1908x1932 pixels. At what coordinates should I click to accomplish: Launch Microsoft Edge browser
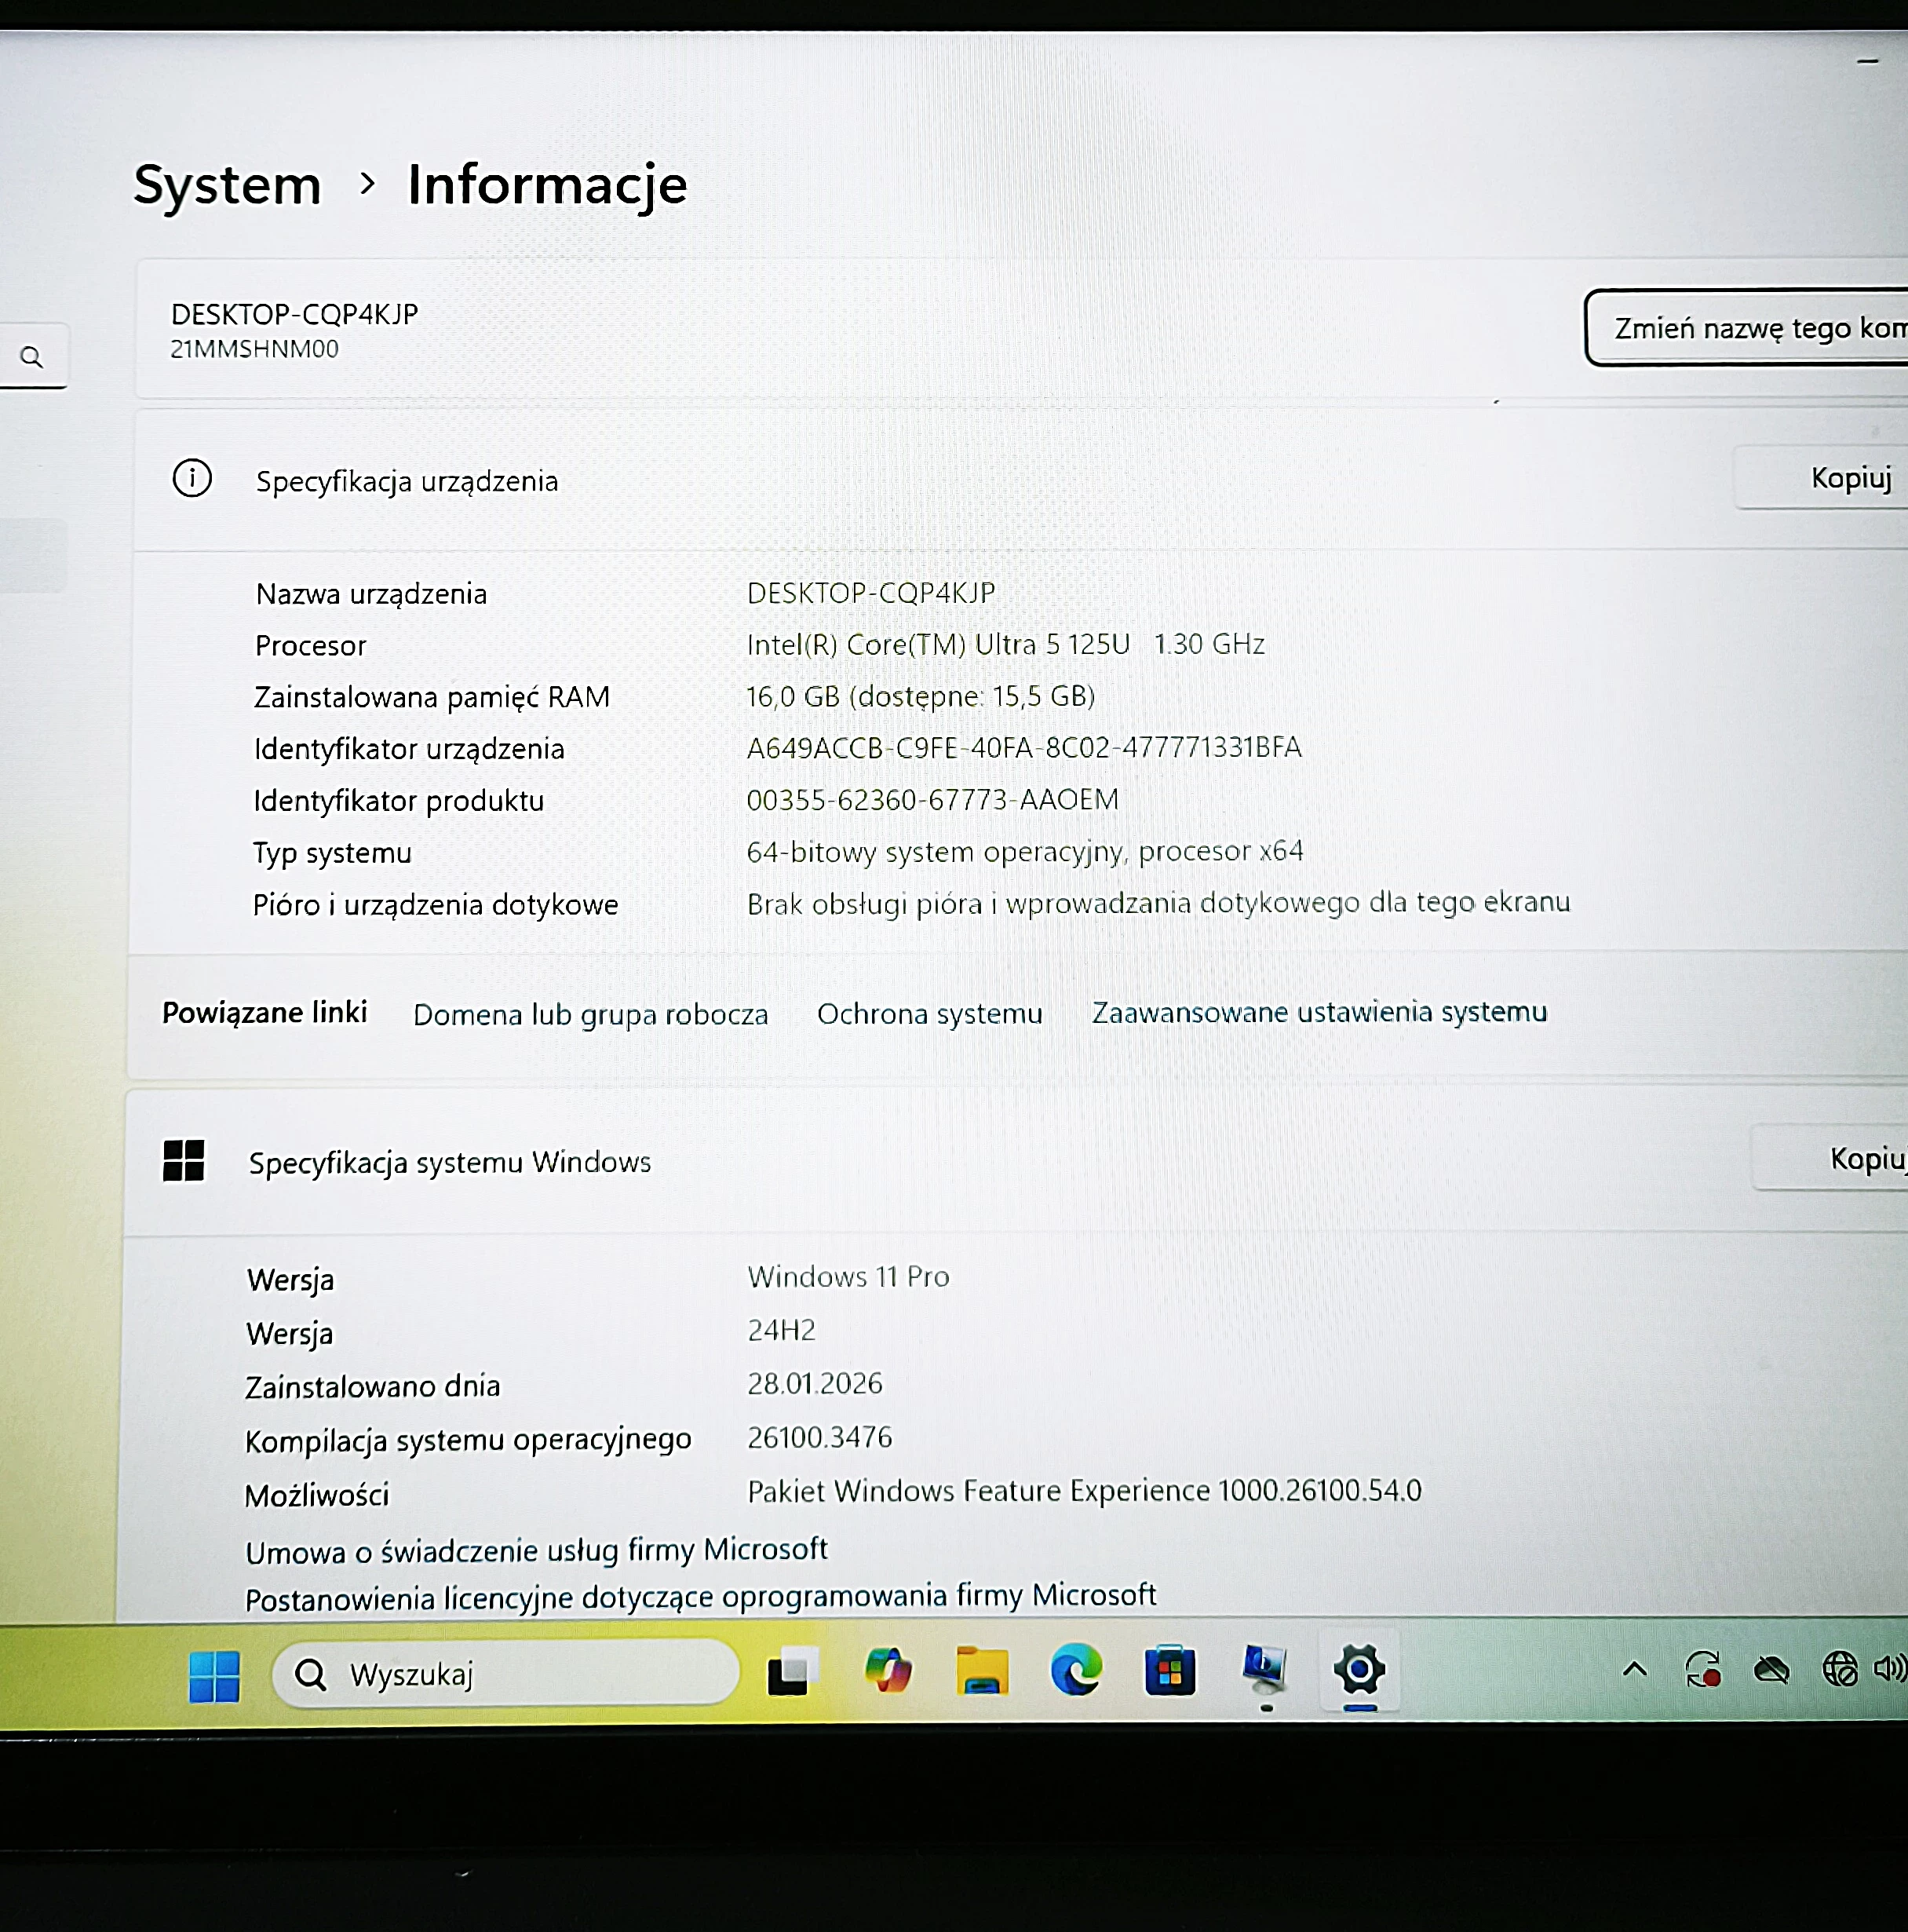1076,1670
